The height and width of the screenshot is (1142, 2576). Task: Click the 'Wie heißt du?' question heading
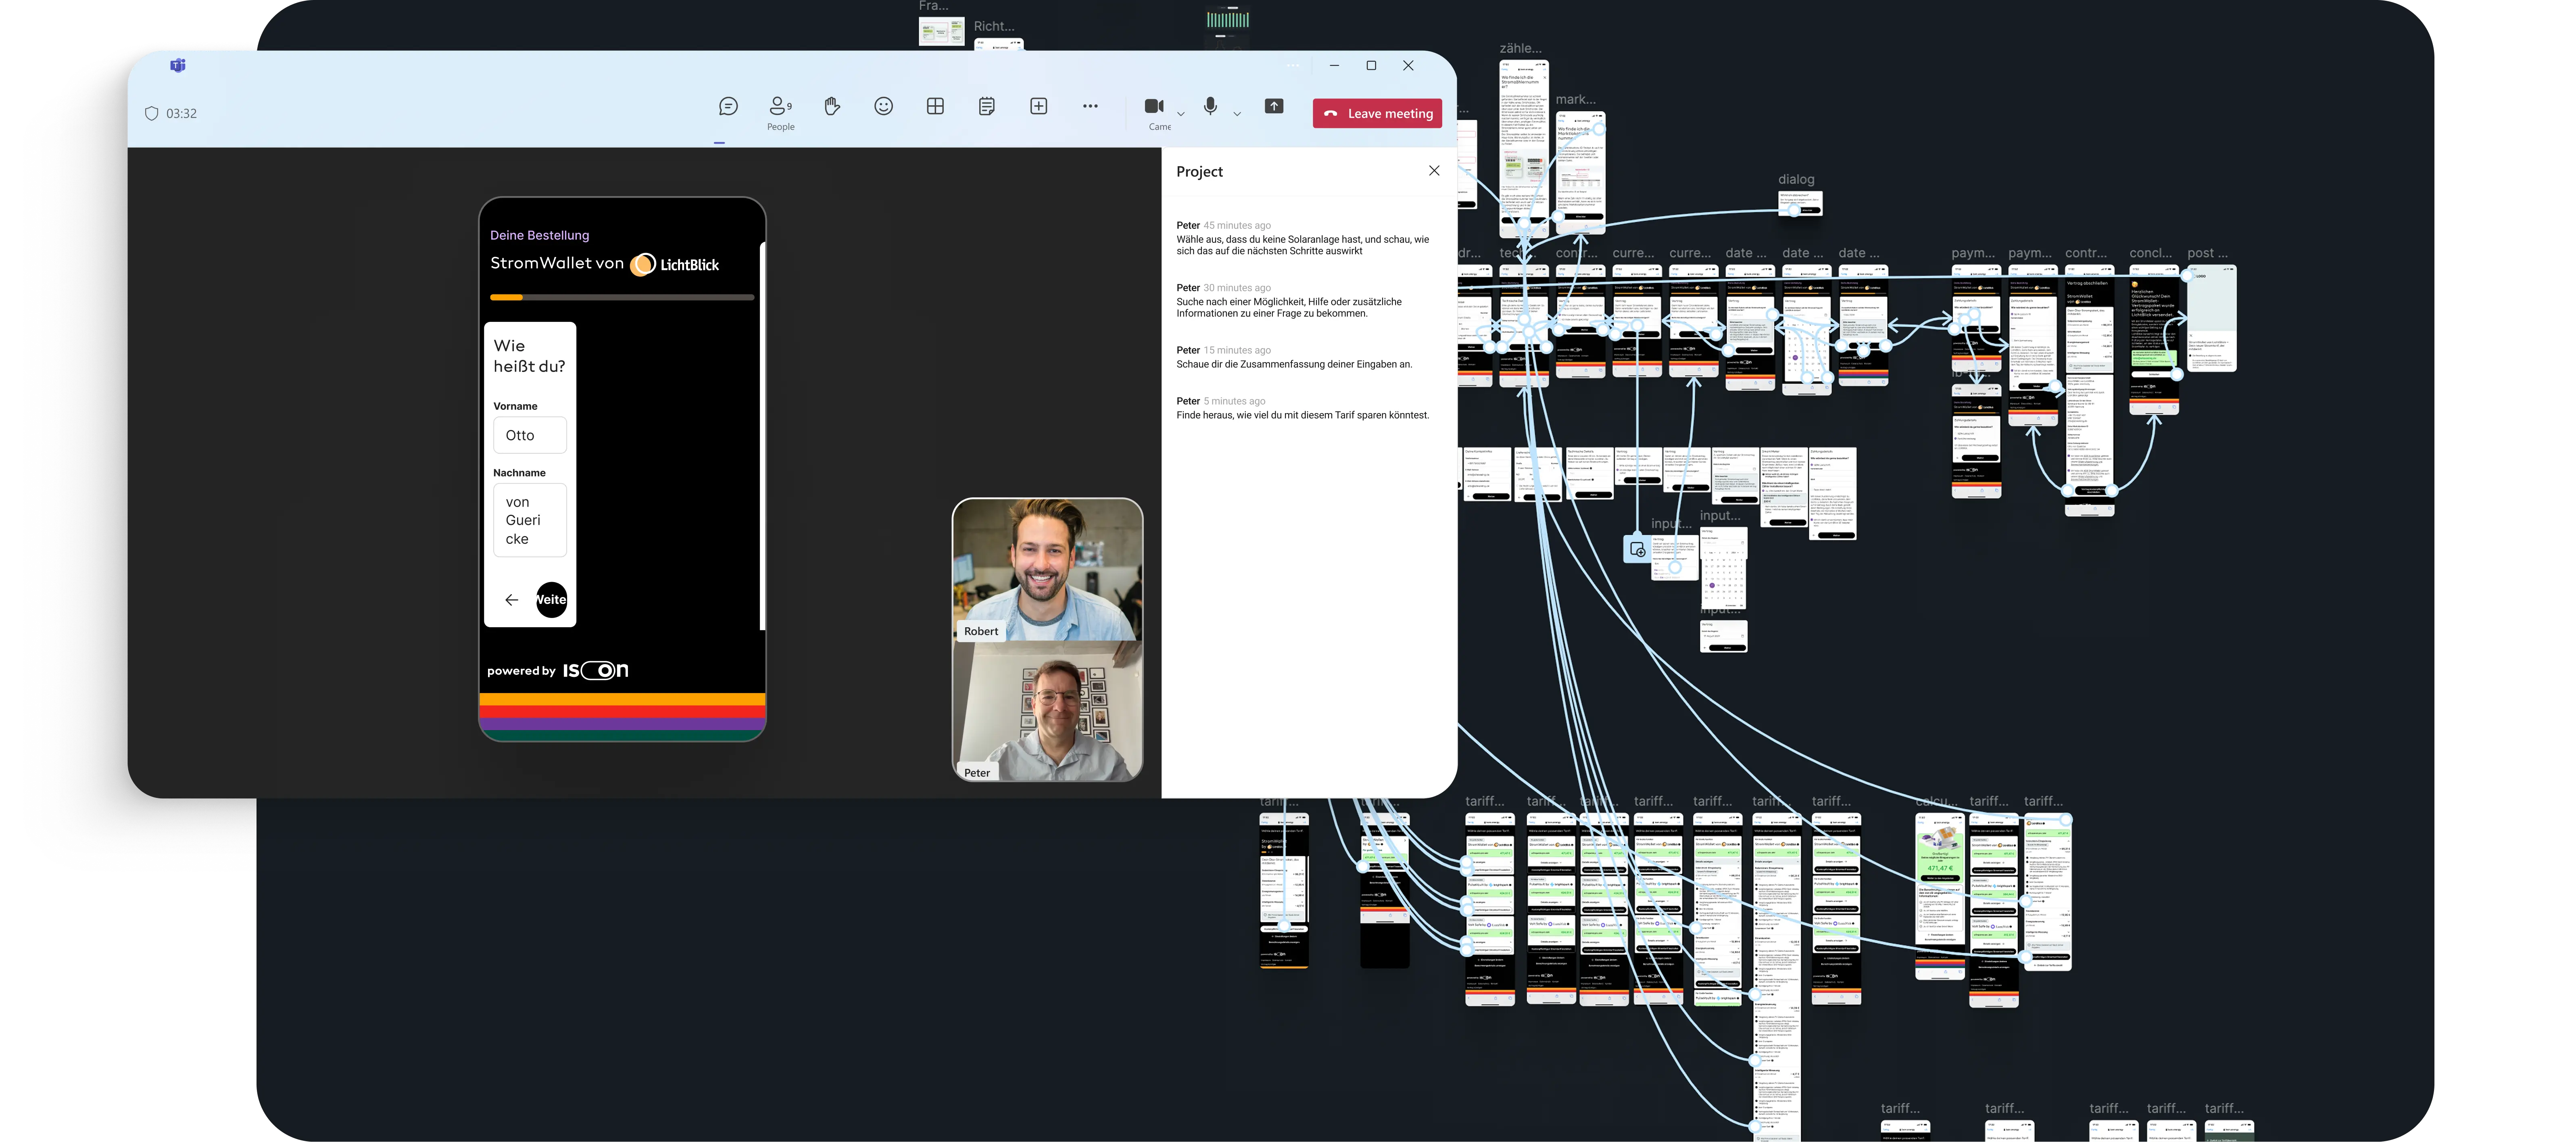(x=529, y=356)
